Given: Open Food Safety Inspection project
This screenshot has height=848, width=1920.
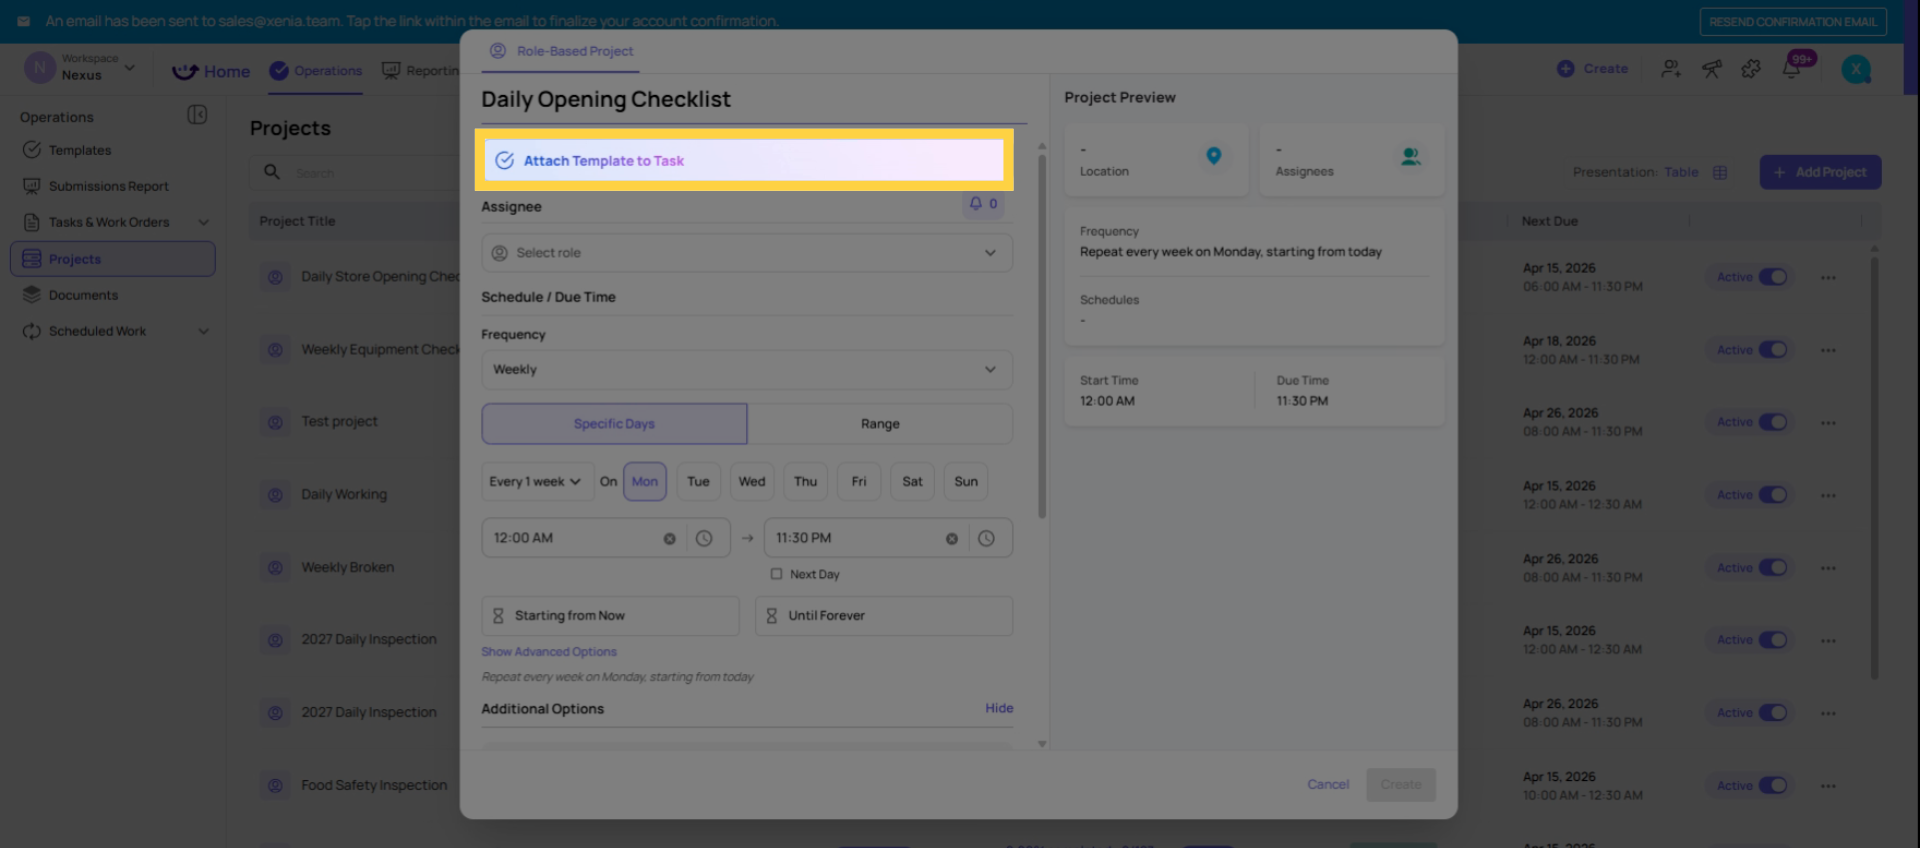Looking at the screenshot, I should pyautogui.click(x=374, y=785).
